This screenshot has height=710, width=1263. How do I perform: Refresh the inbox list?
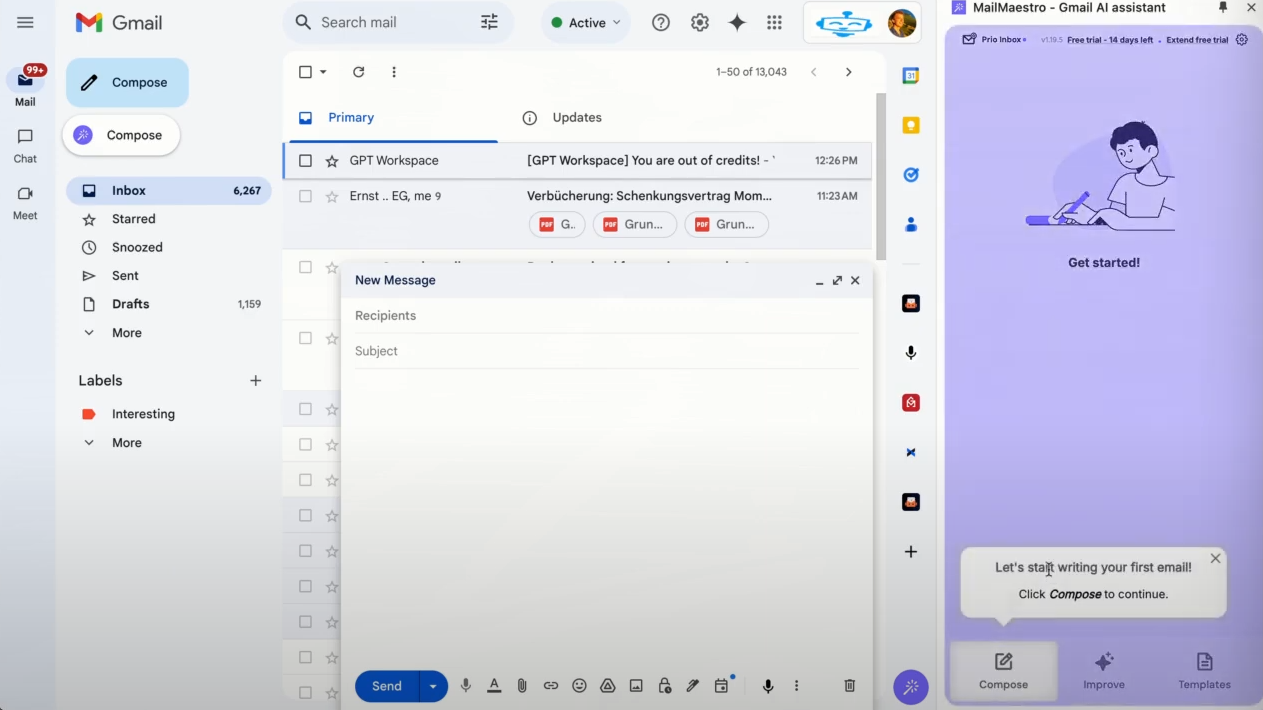click(359, 72)
